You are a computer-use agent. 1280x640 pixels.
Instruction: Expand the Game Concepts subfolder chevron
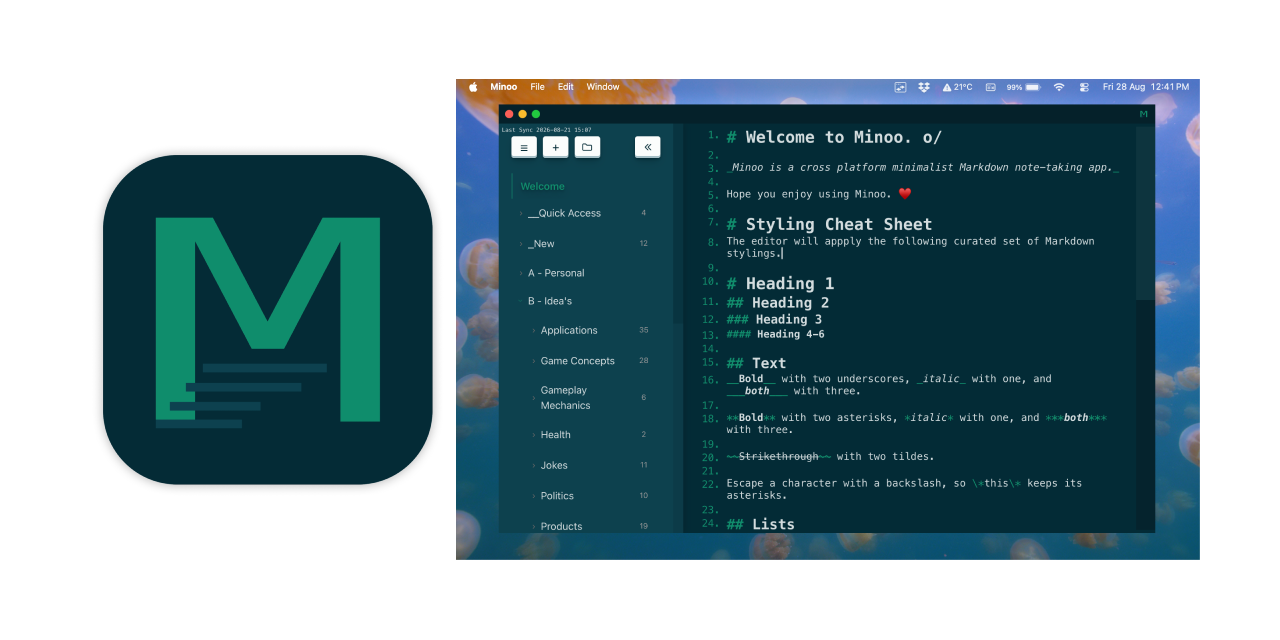click(534, 361)
